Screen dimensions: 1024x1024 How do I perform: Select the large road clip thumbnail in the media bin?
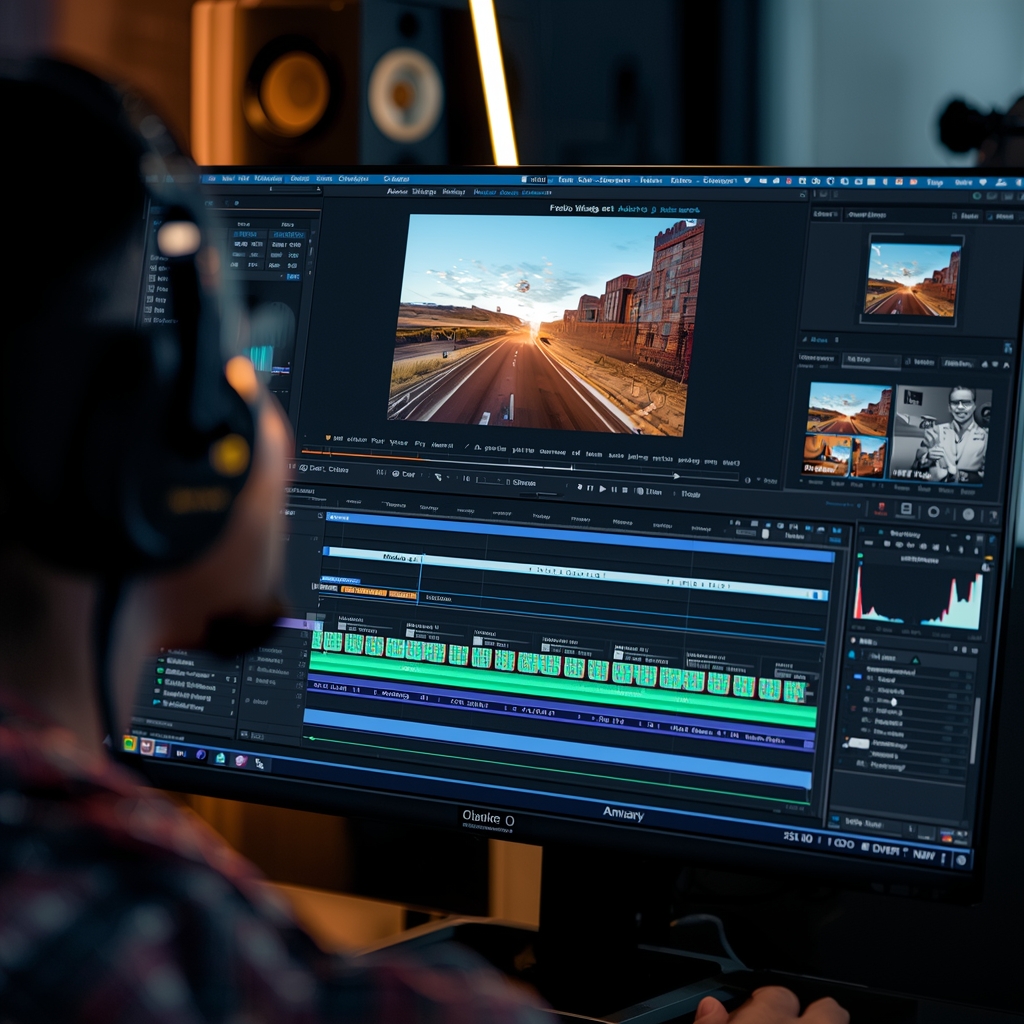[848, 409]
